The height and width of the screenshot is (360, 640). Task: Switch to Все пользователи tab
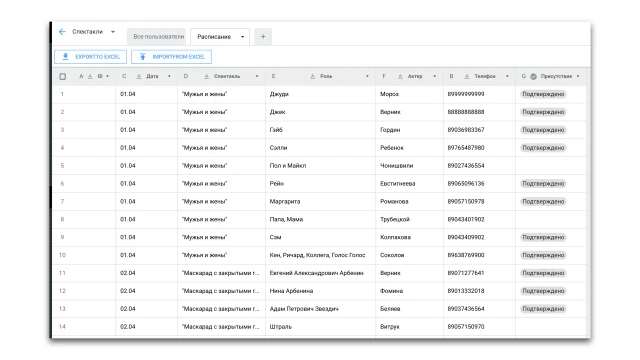pyautogui.click(x=157, y=37)
